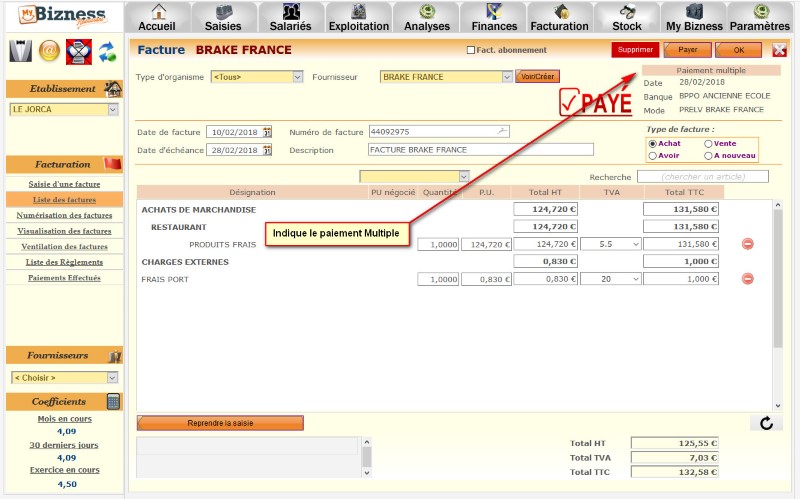Click the Etablissement house icon
The width and height of the screenshot is (800, 499).
tap(113, 89)
